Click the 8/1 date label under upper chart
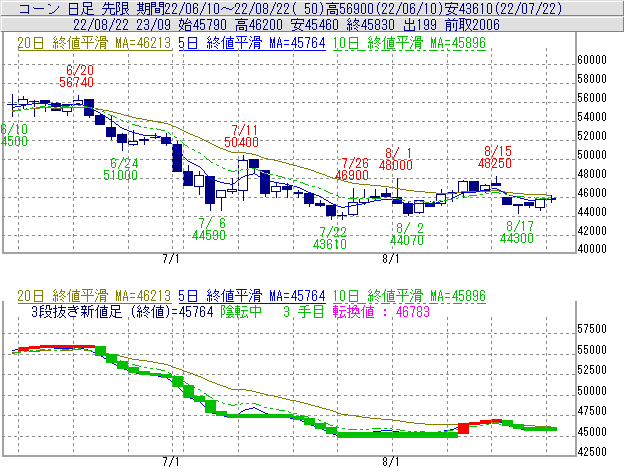 point(391,259)
